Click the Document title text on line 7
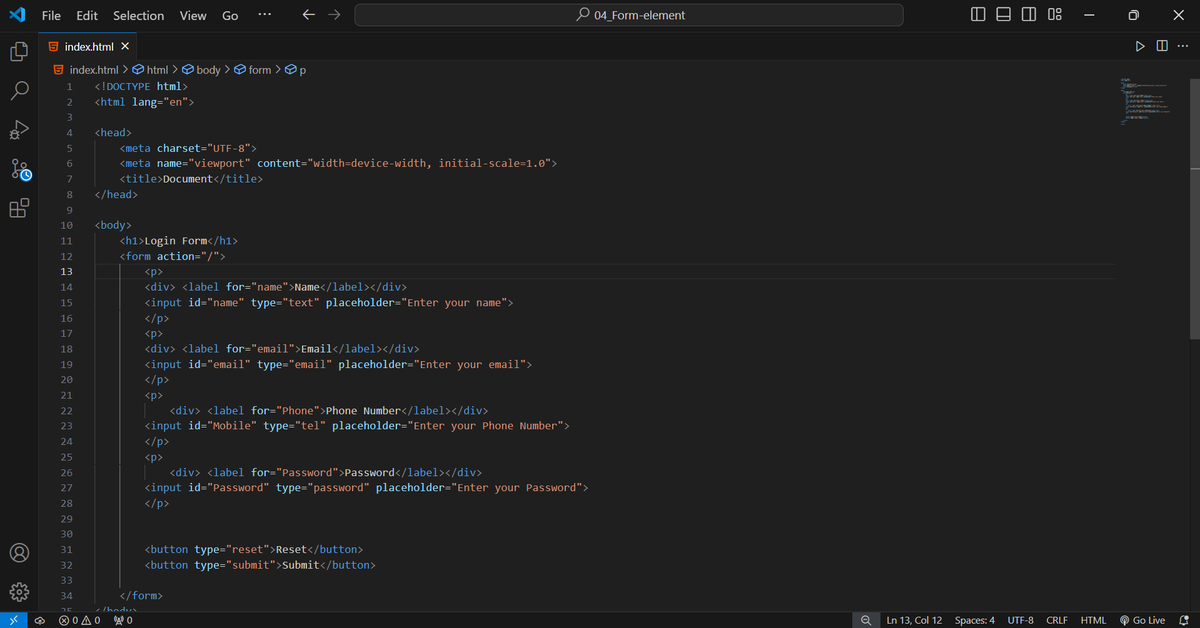1200x628 pixels. click(x=188, y=178)
